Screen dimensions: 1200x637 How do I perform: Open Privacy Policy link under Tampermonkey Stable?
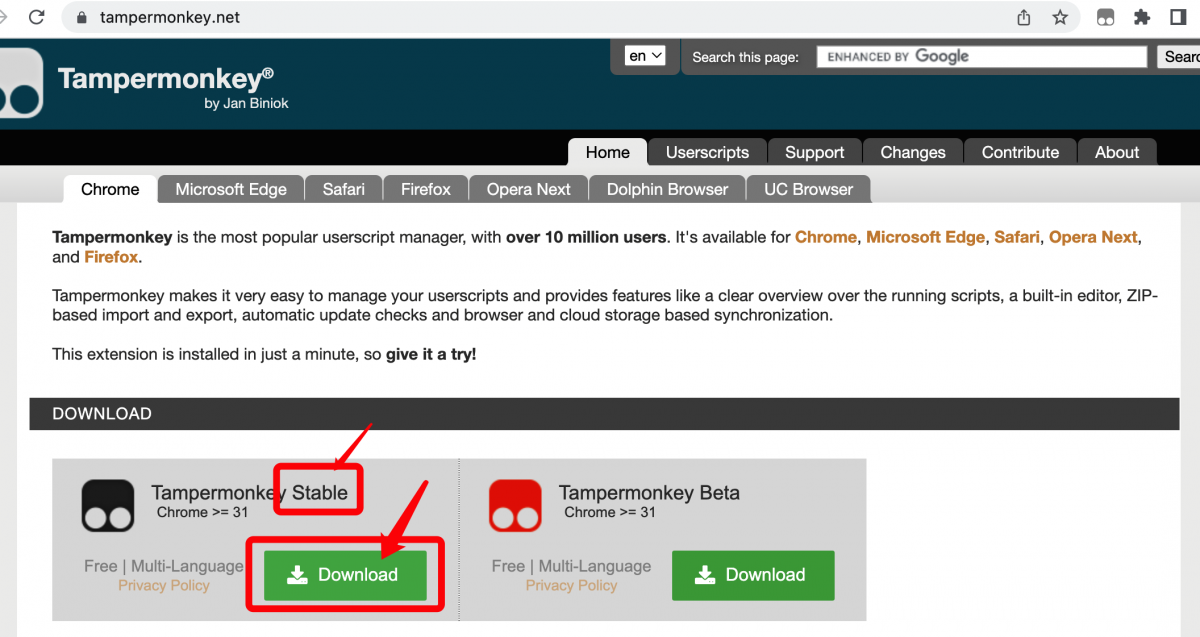click(x=164, y=585)
